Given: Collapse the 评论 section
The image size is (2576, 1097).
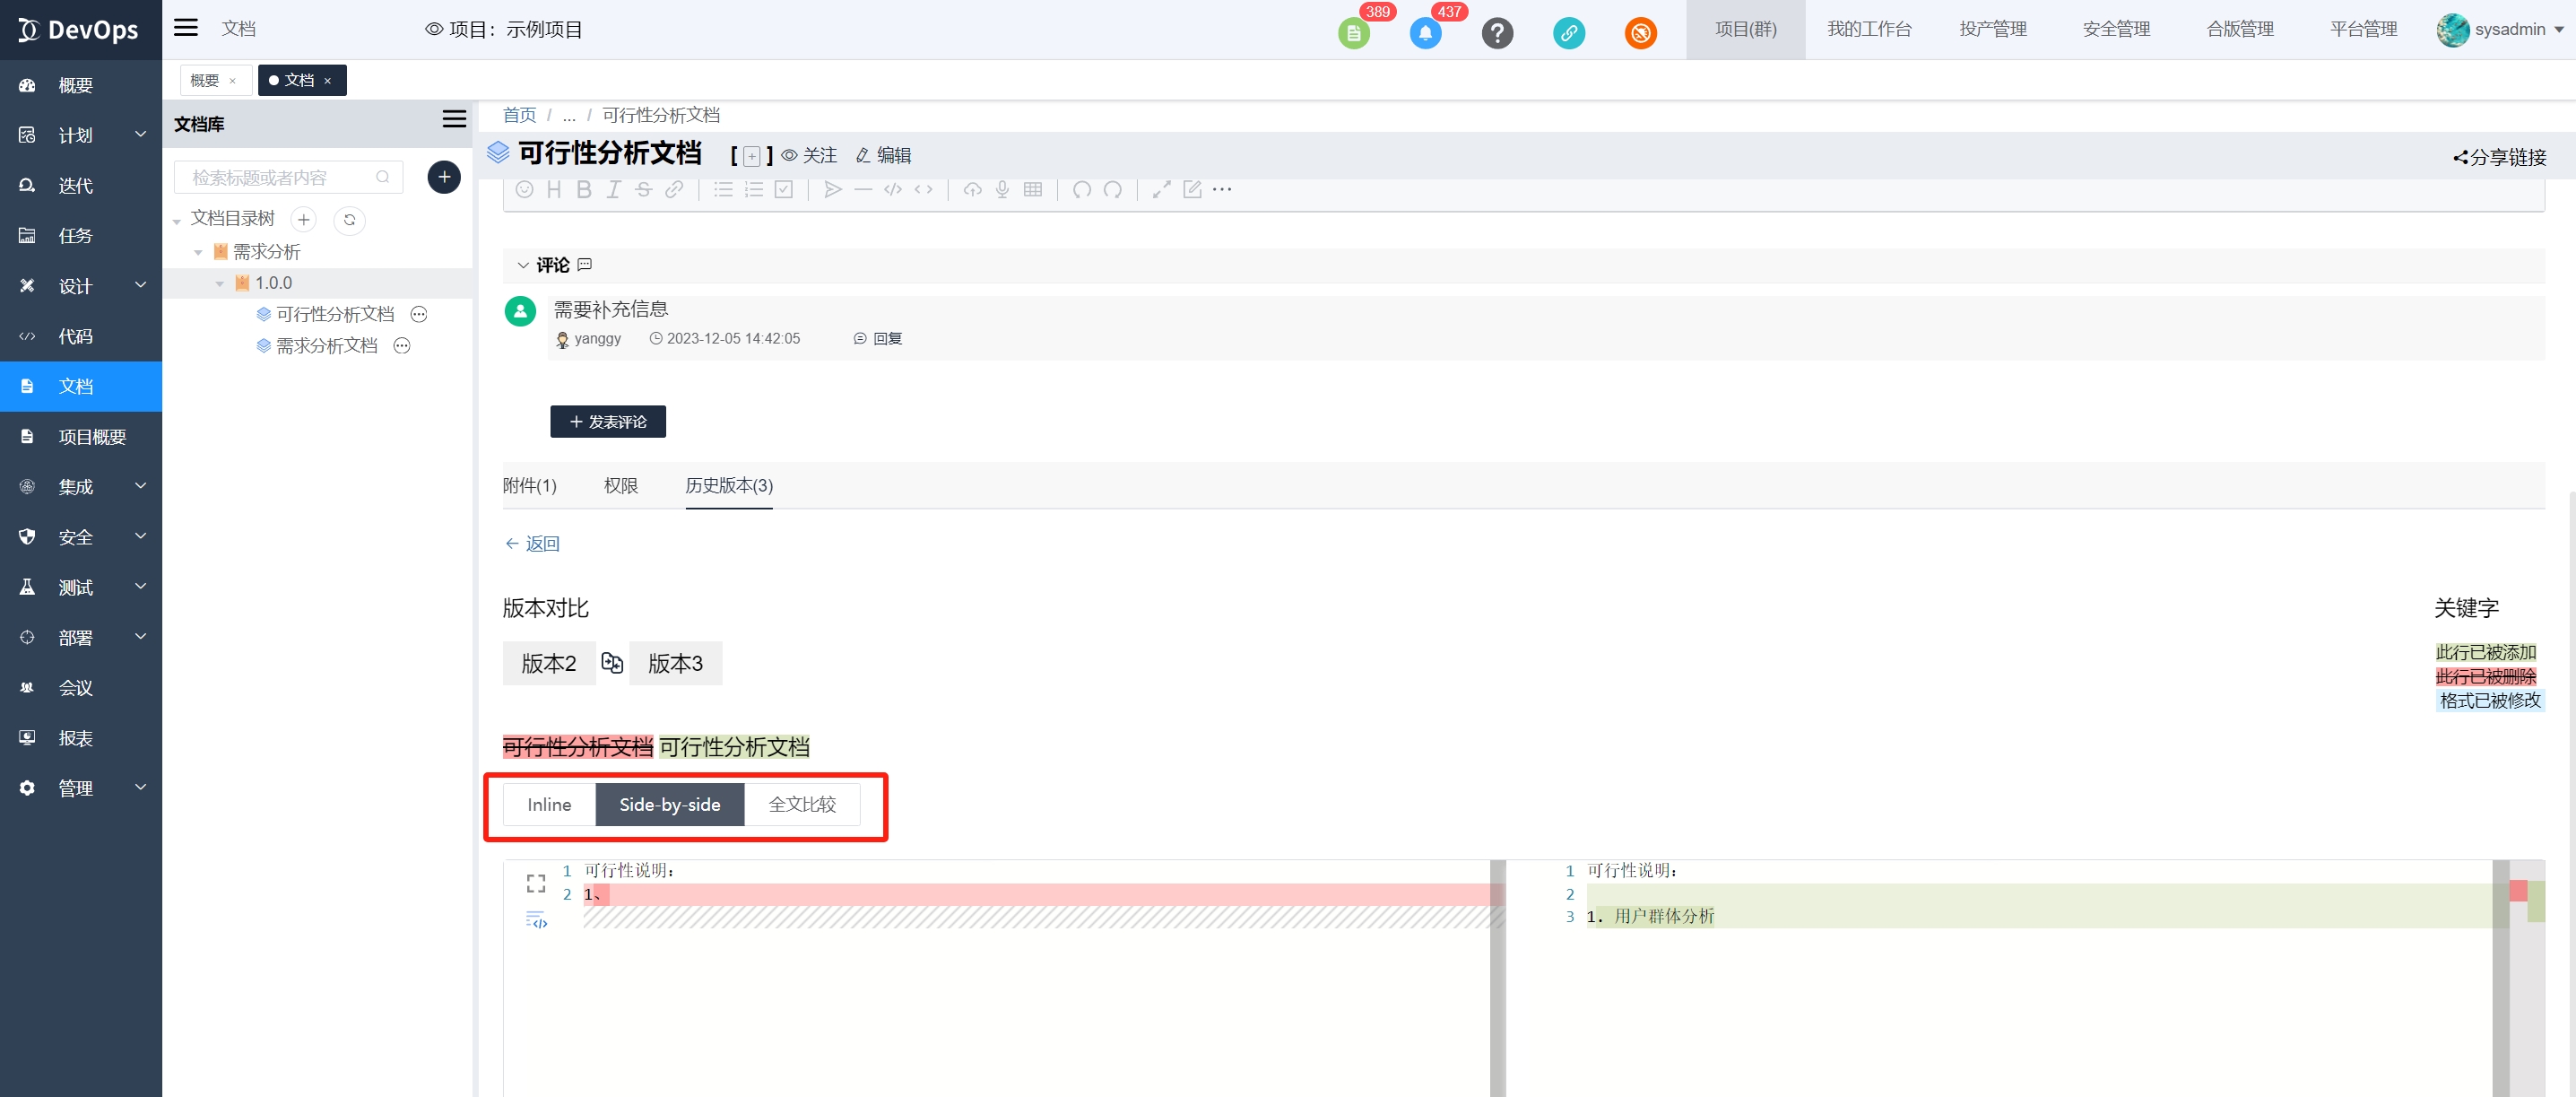Looking at the screenshot, I should coord(522,265).
